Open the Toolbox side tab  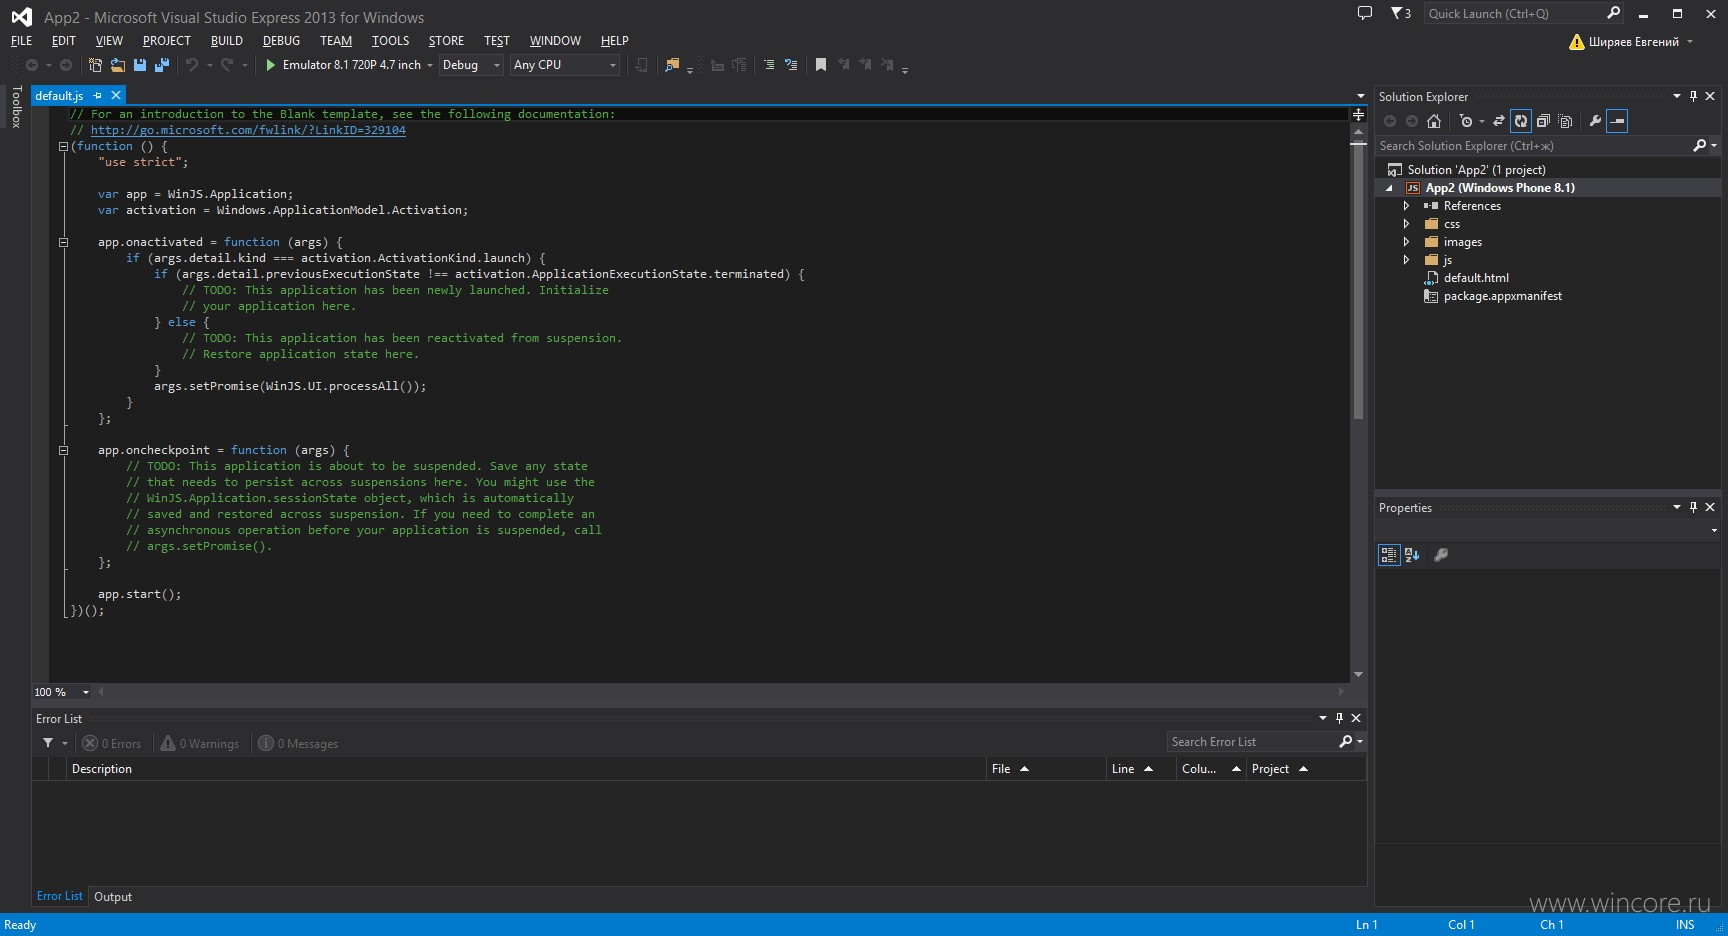pyautogui.click(x=16, y=107)
